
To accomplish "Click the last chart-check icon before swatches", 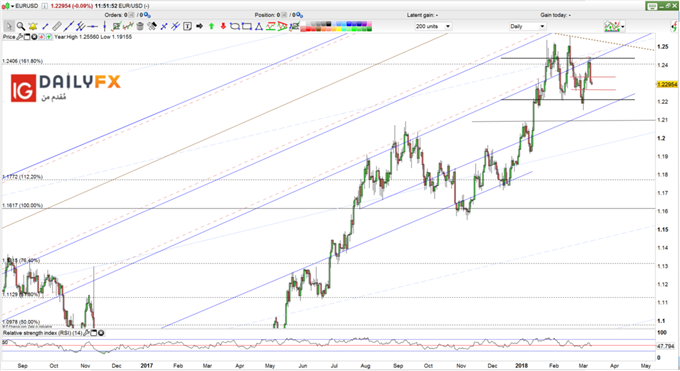I will 294,26.
